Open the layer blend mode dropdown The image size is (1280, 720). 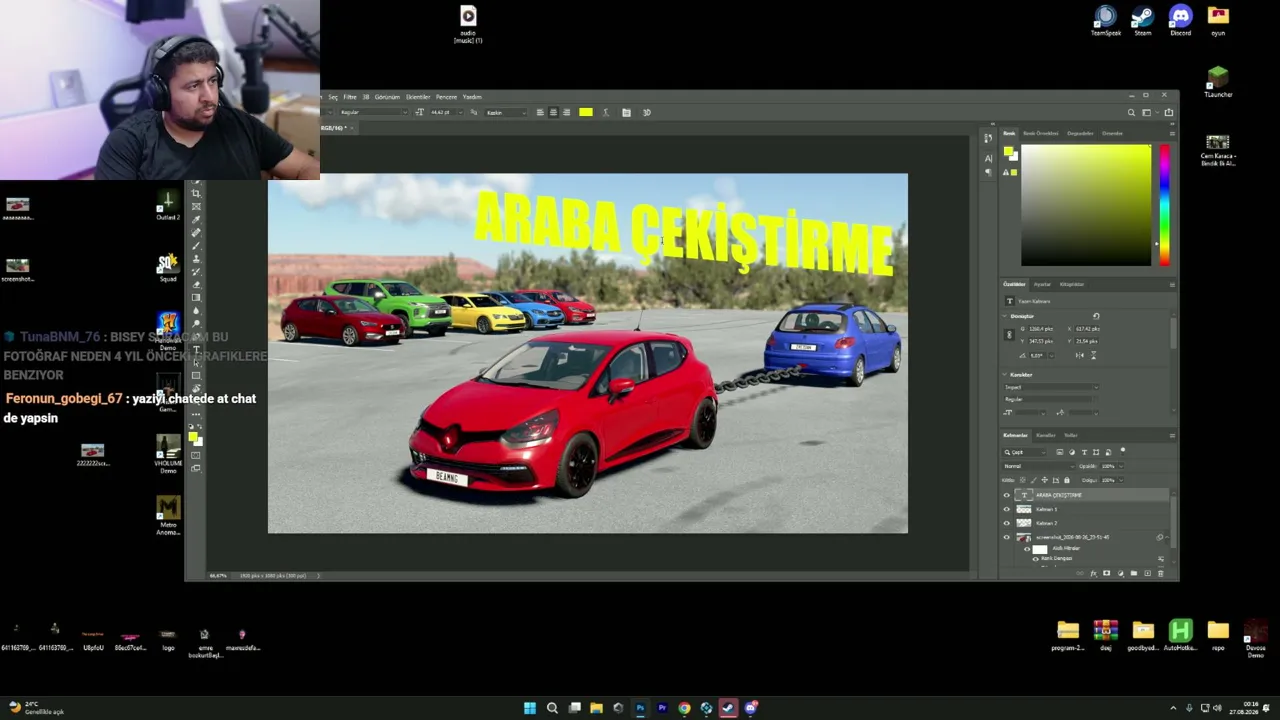pos(1037,466)
